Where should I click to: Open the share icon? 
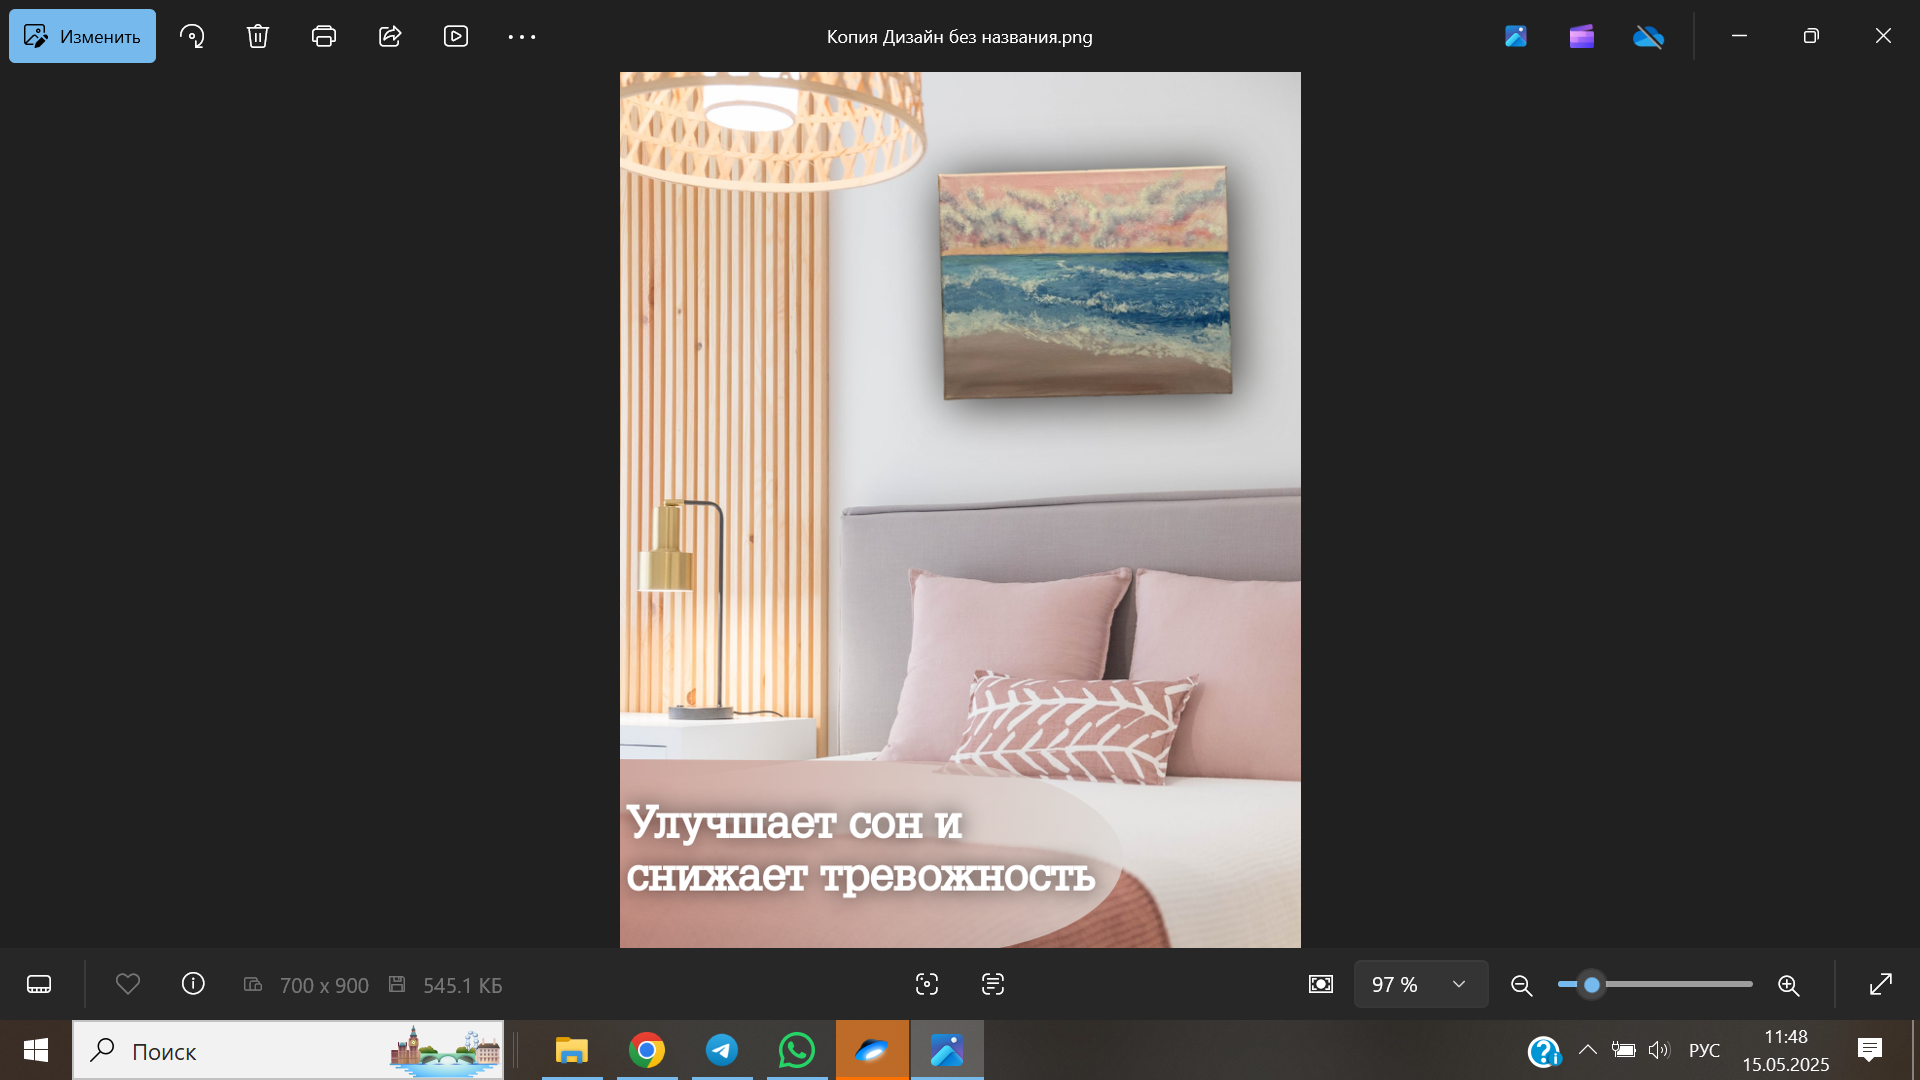click(x=390, y=37)
